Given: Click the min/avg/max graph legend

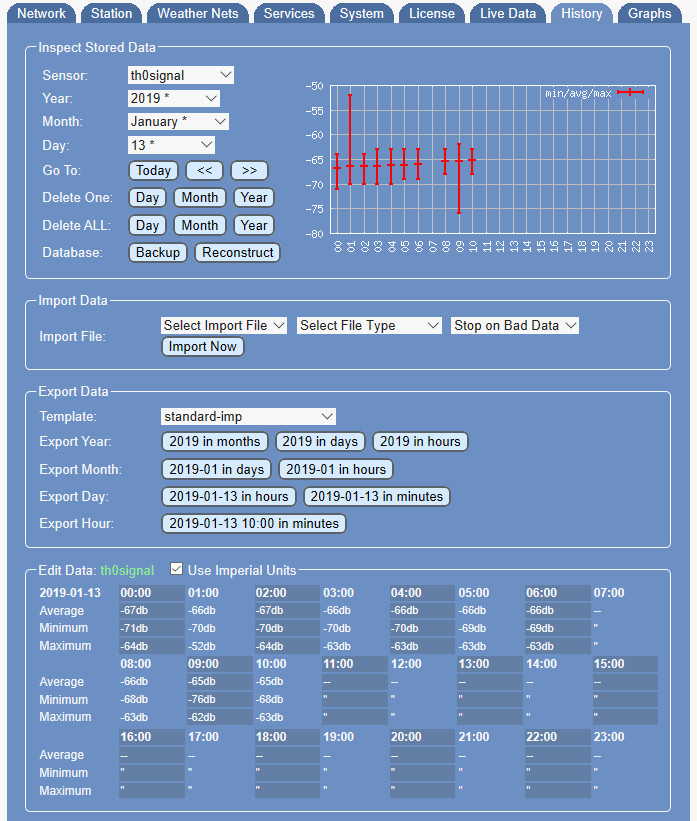Looking at the screenshot, I should [x=594, y=93].
